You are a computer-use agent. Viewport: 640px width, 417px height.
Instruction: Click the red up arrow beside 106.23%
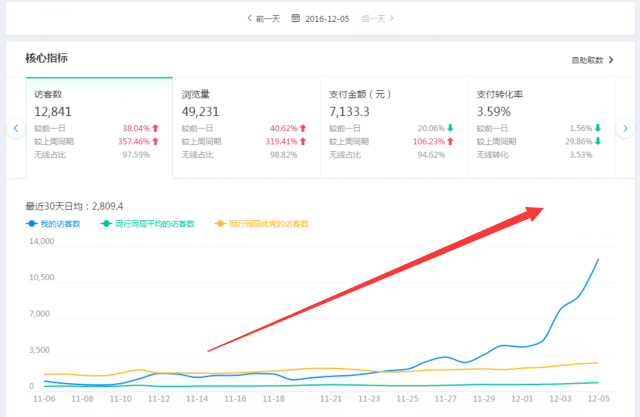450,142
